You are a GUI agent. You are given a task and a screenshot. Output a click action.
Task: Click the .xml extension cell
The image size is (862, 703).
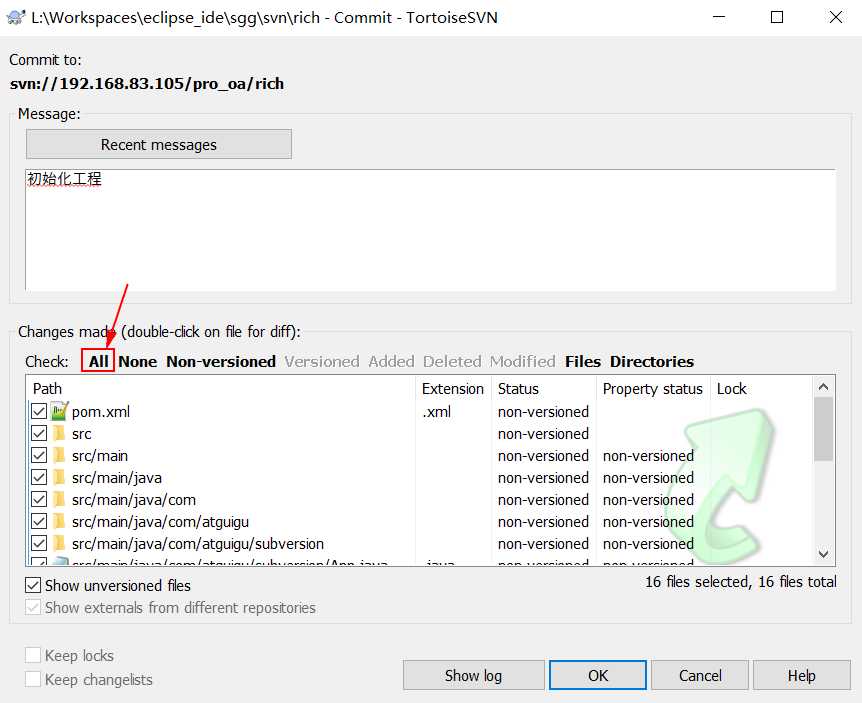(436, 412)
